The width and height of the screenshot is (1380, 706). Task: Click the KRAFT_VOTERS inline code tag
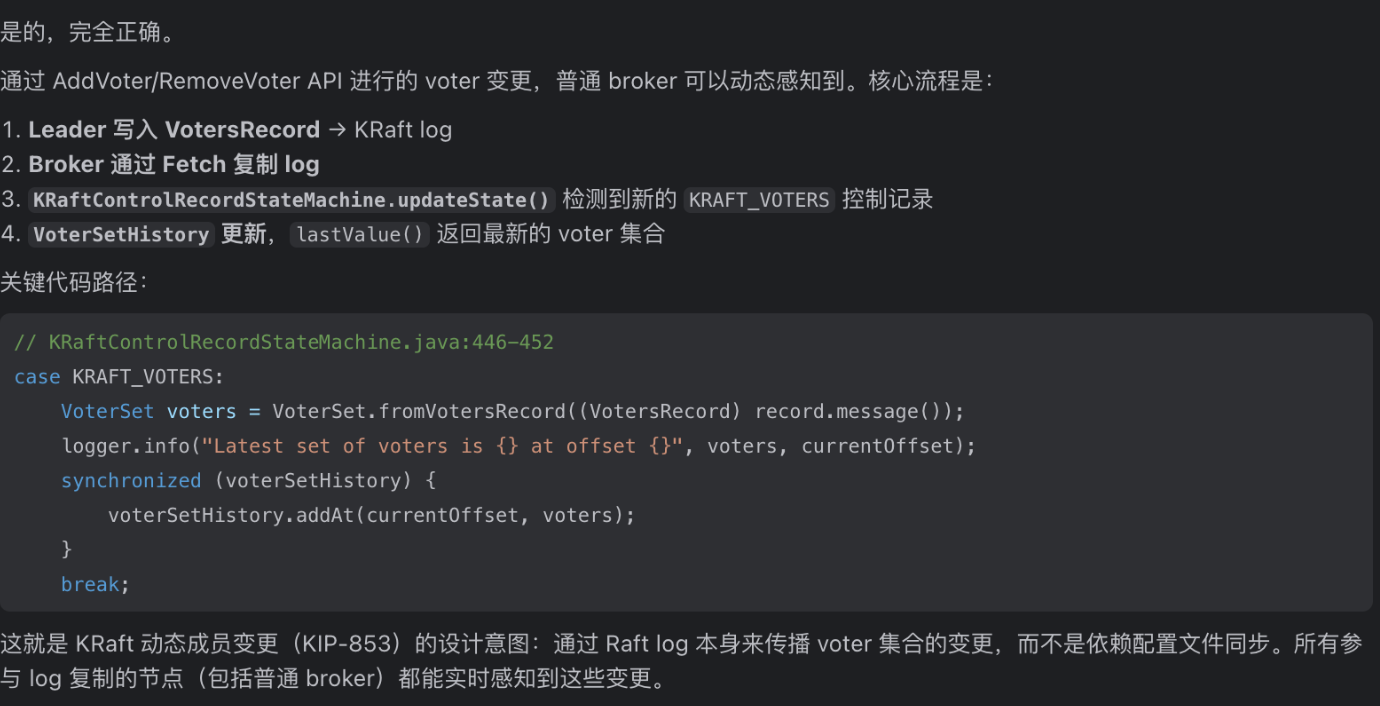tap(759, 200)
